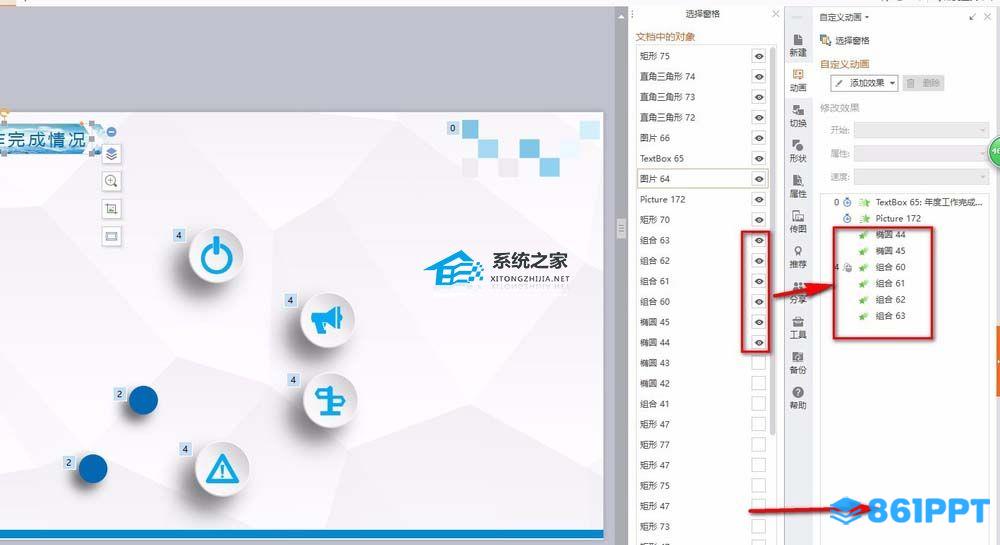Image resolution: width=1000 pixels, height=545 pixels.
Task: Click the layers icon on floating toolbar
Action: [x=111, y=154]
